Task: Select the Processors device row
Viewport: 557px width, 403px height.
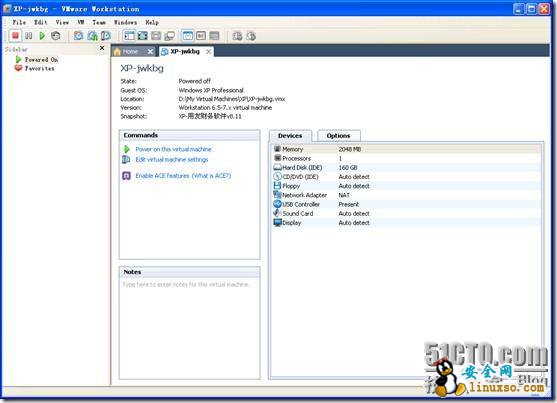Action: coord(407,158)
